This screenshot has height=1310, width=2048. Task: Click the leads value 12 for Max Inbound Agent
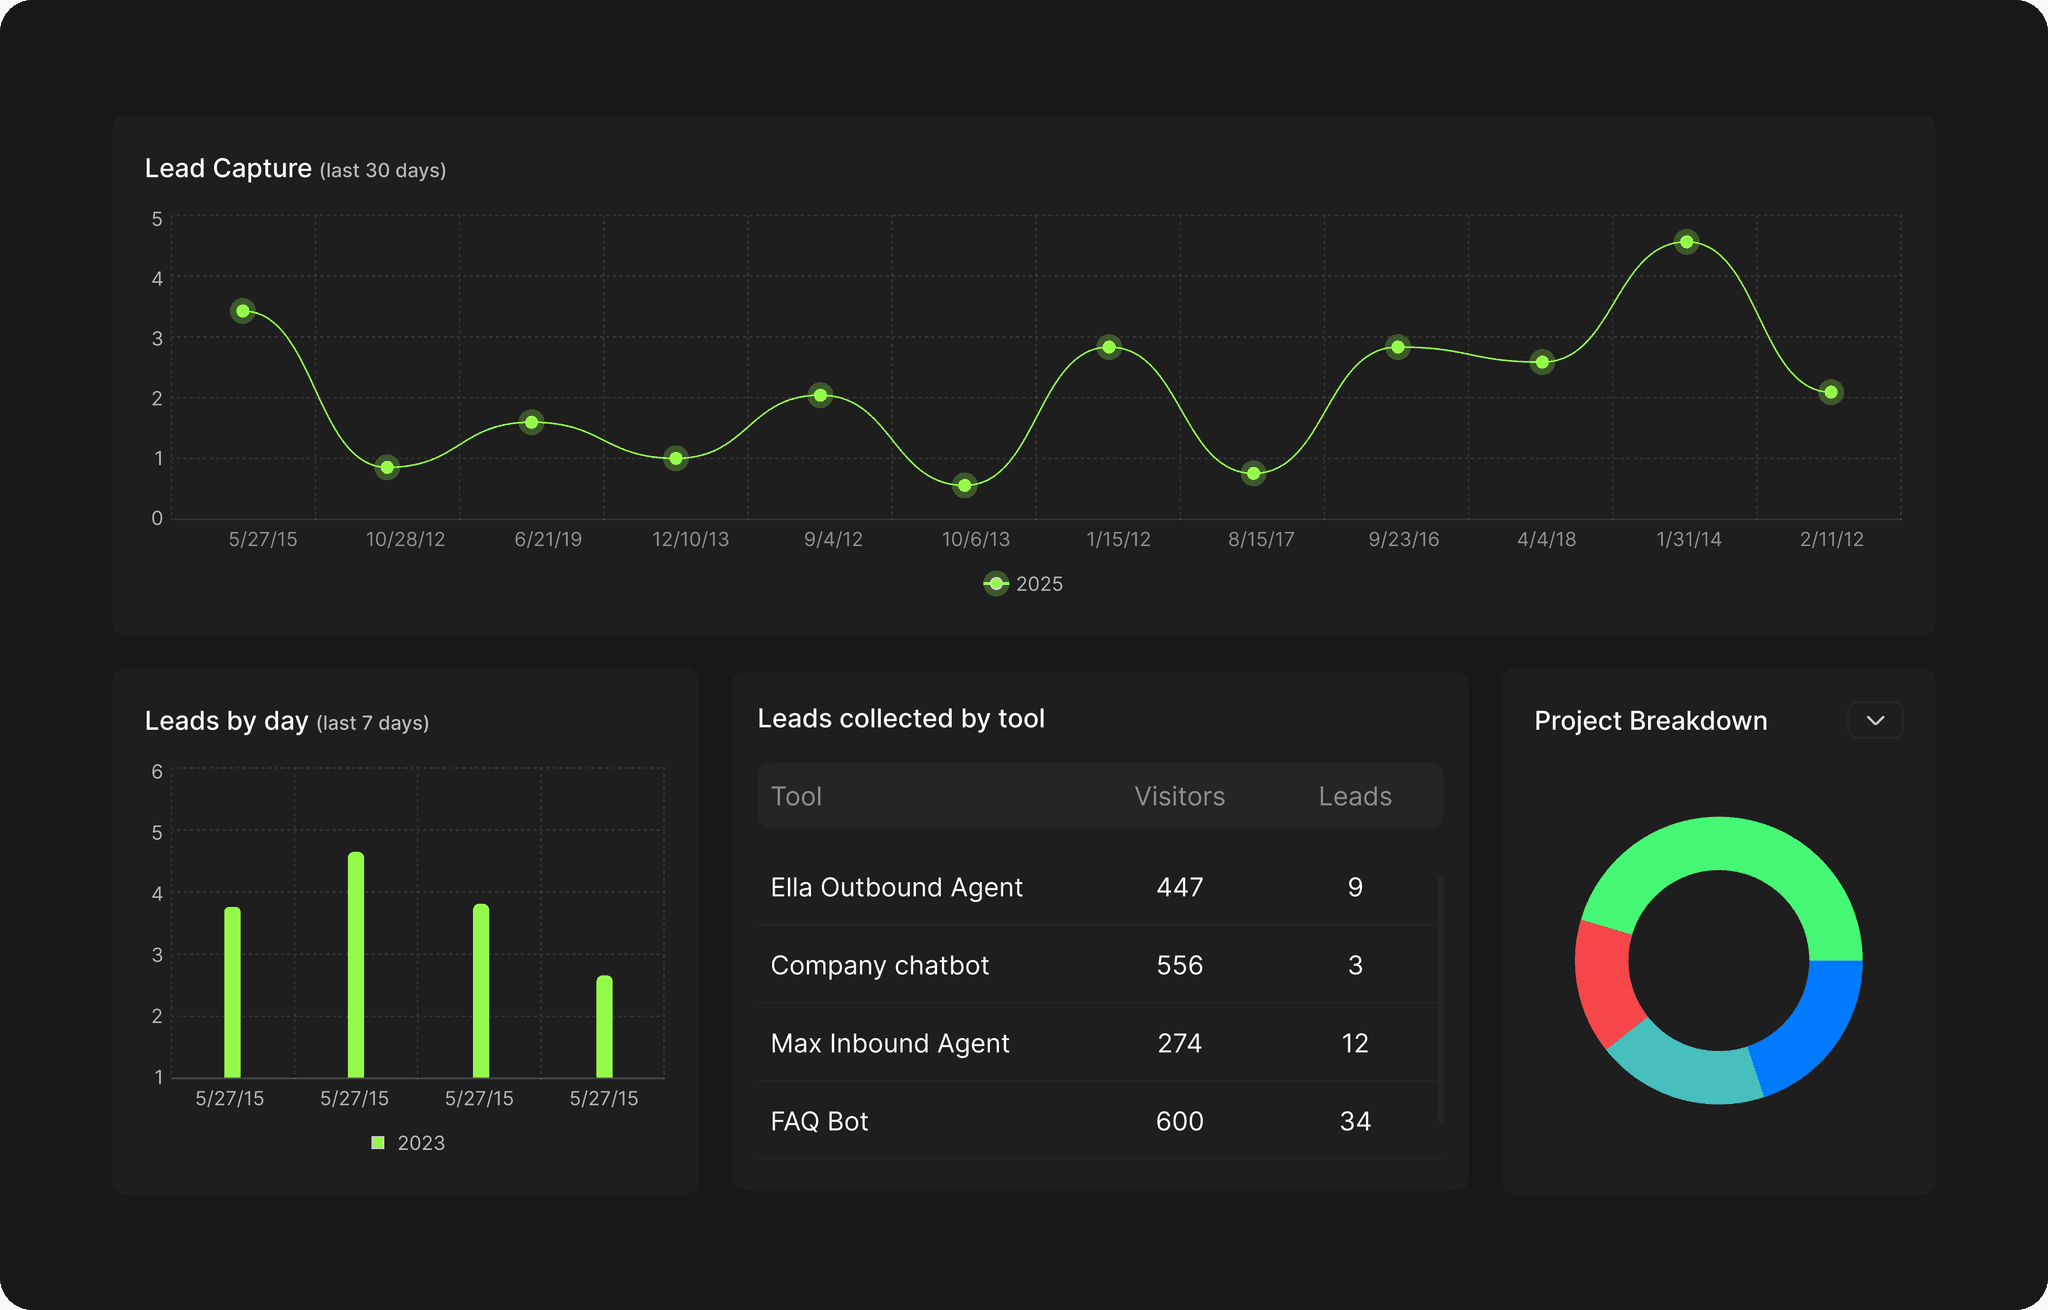[1355, 1043]
